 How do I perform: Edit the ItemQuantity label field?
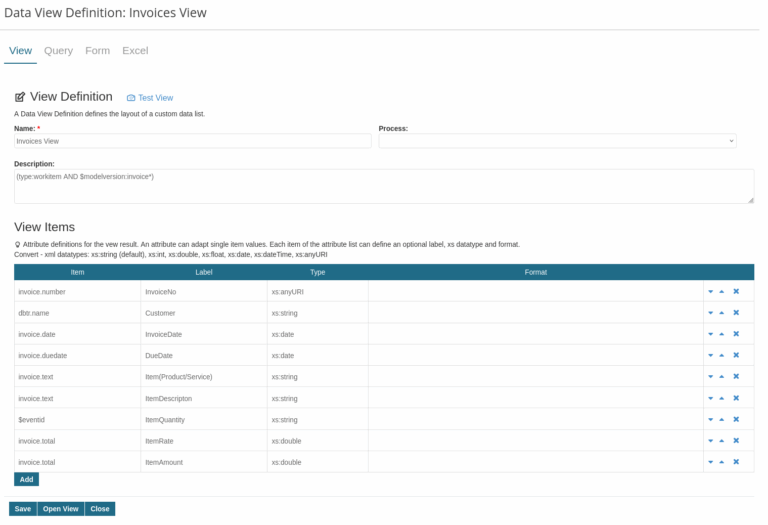click(x=204, y=420)
